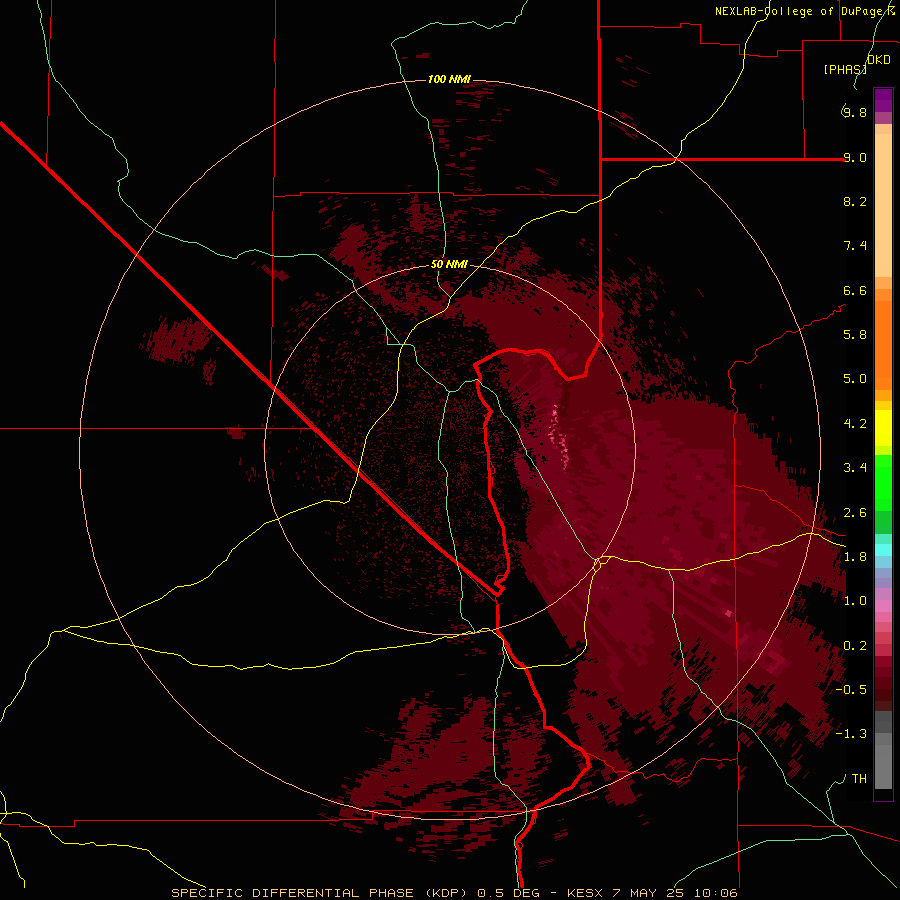The image size is (900, 900).
Task: Click the 100 NMI range ring label
Action: [449, 79]
